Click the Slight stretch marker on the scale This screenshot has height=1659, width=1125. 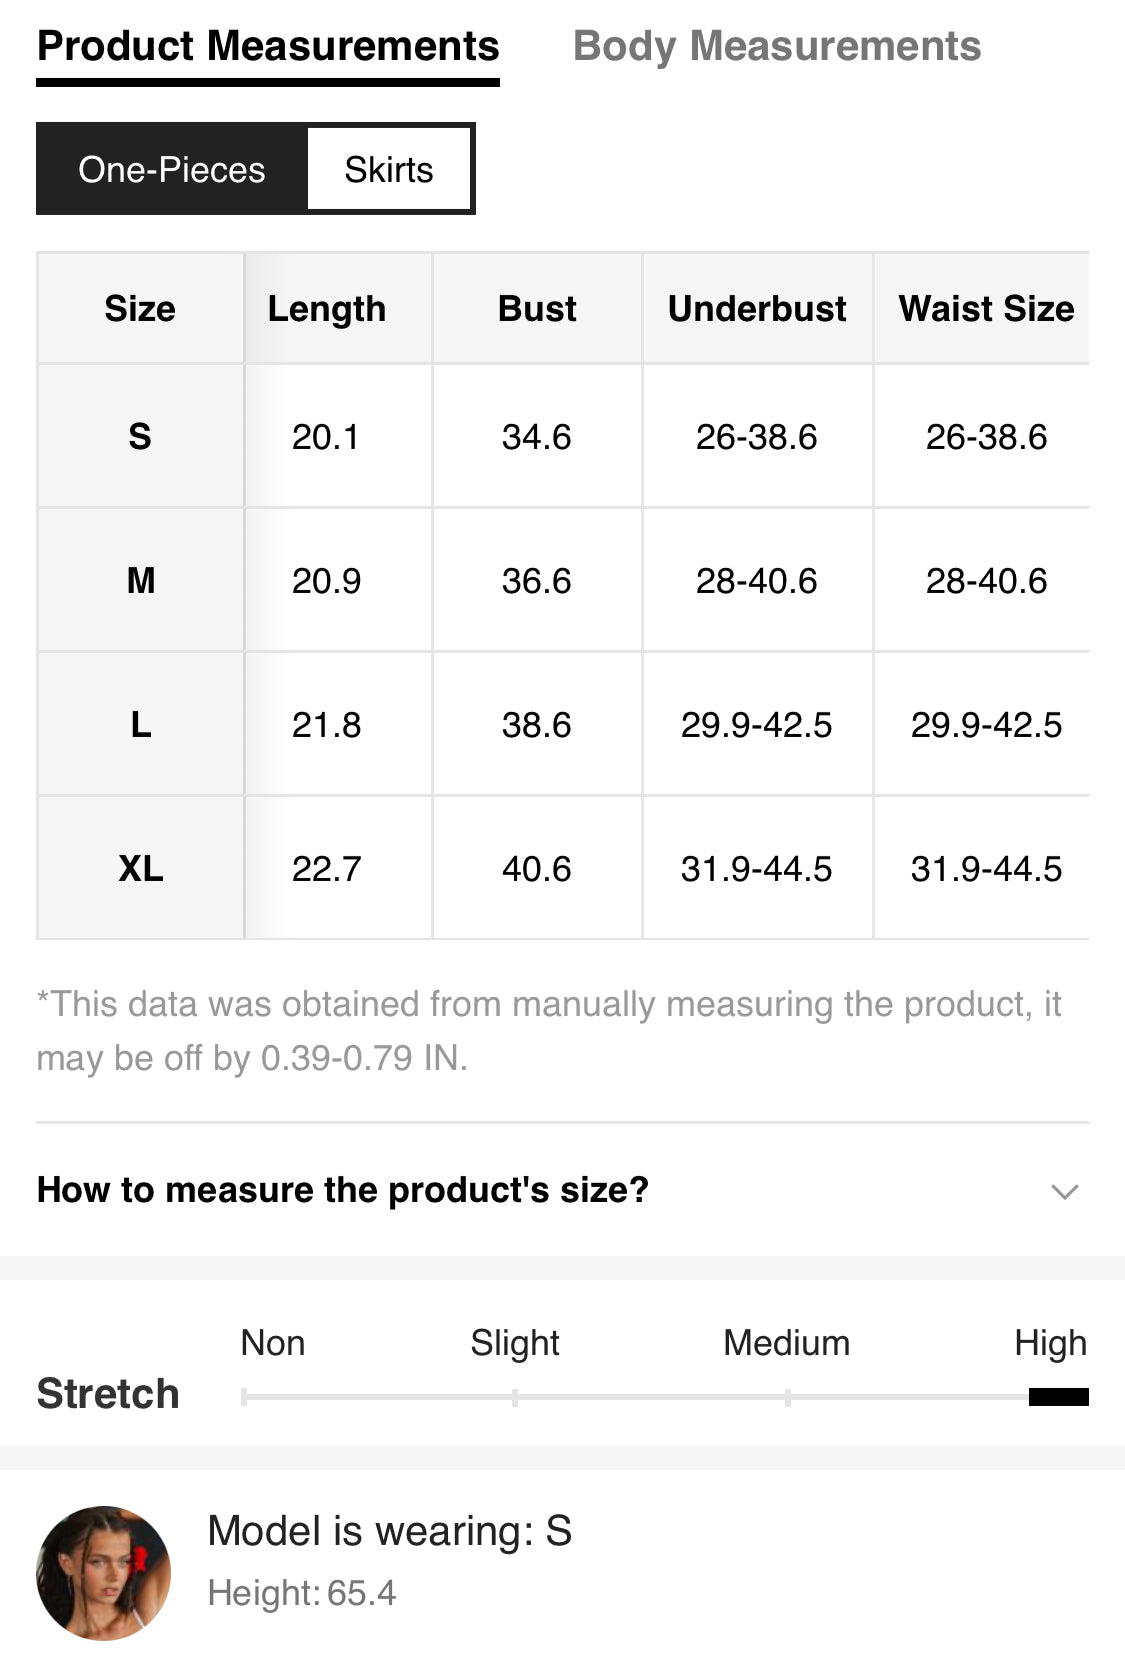coord(515,1397)
